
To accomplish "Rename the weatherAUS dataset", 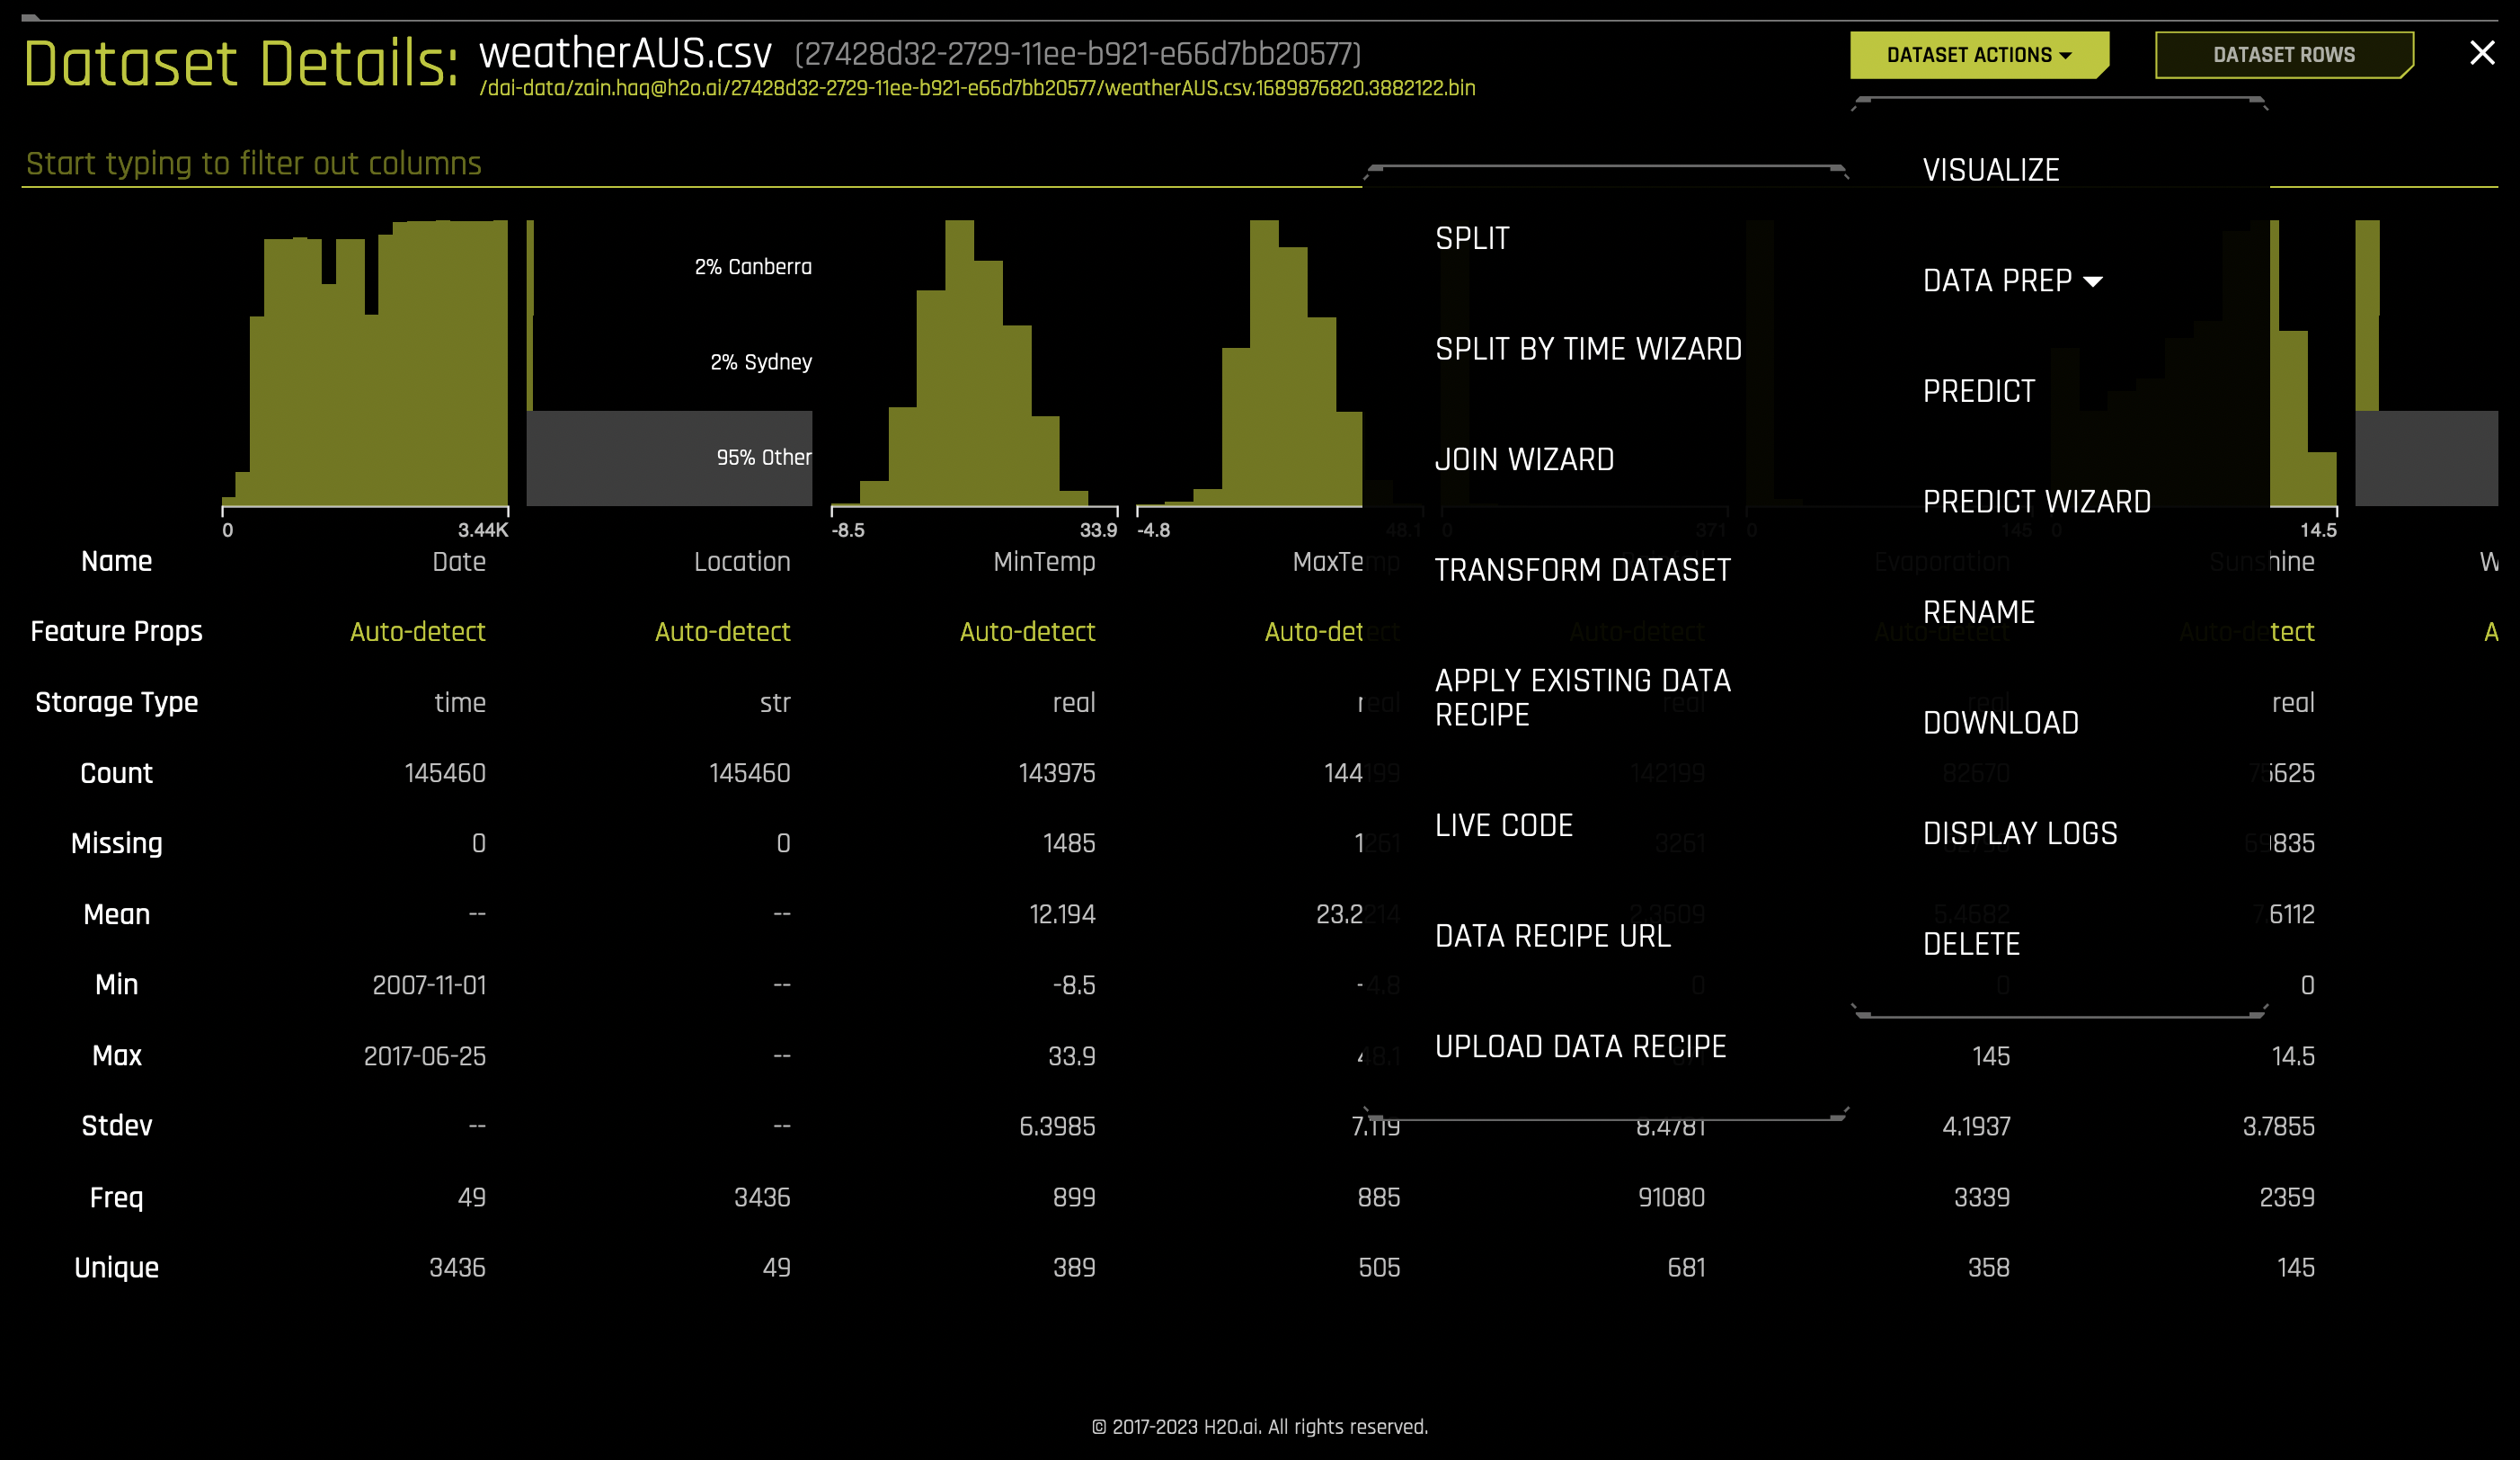I will 1979,612.
